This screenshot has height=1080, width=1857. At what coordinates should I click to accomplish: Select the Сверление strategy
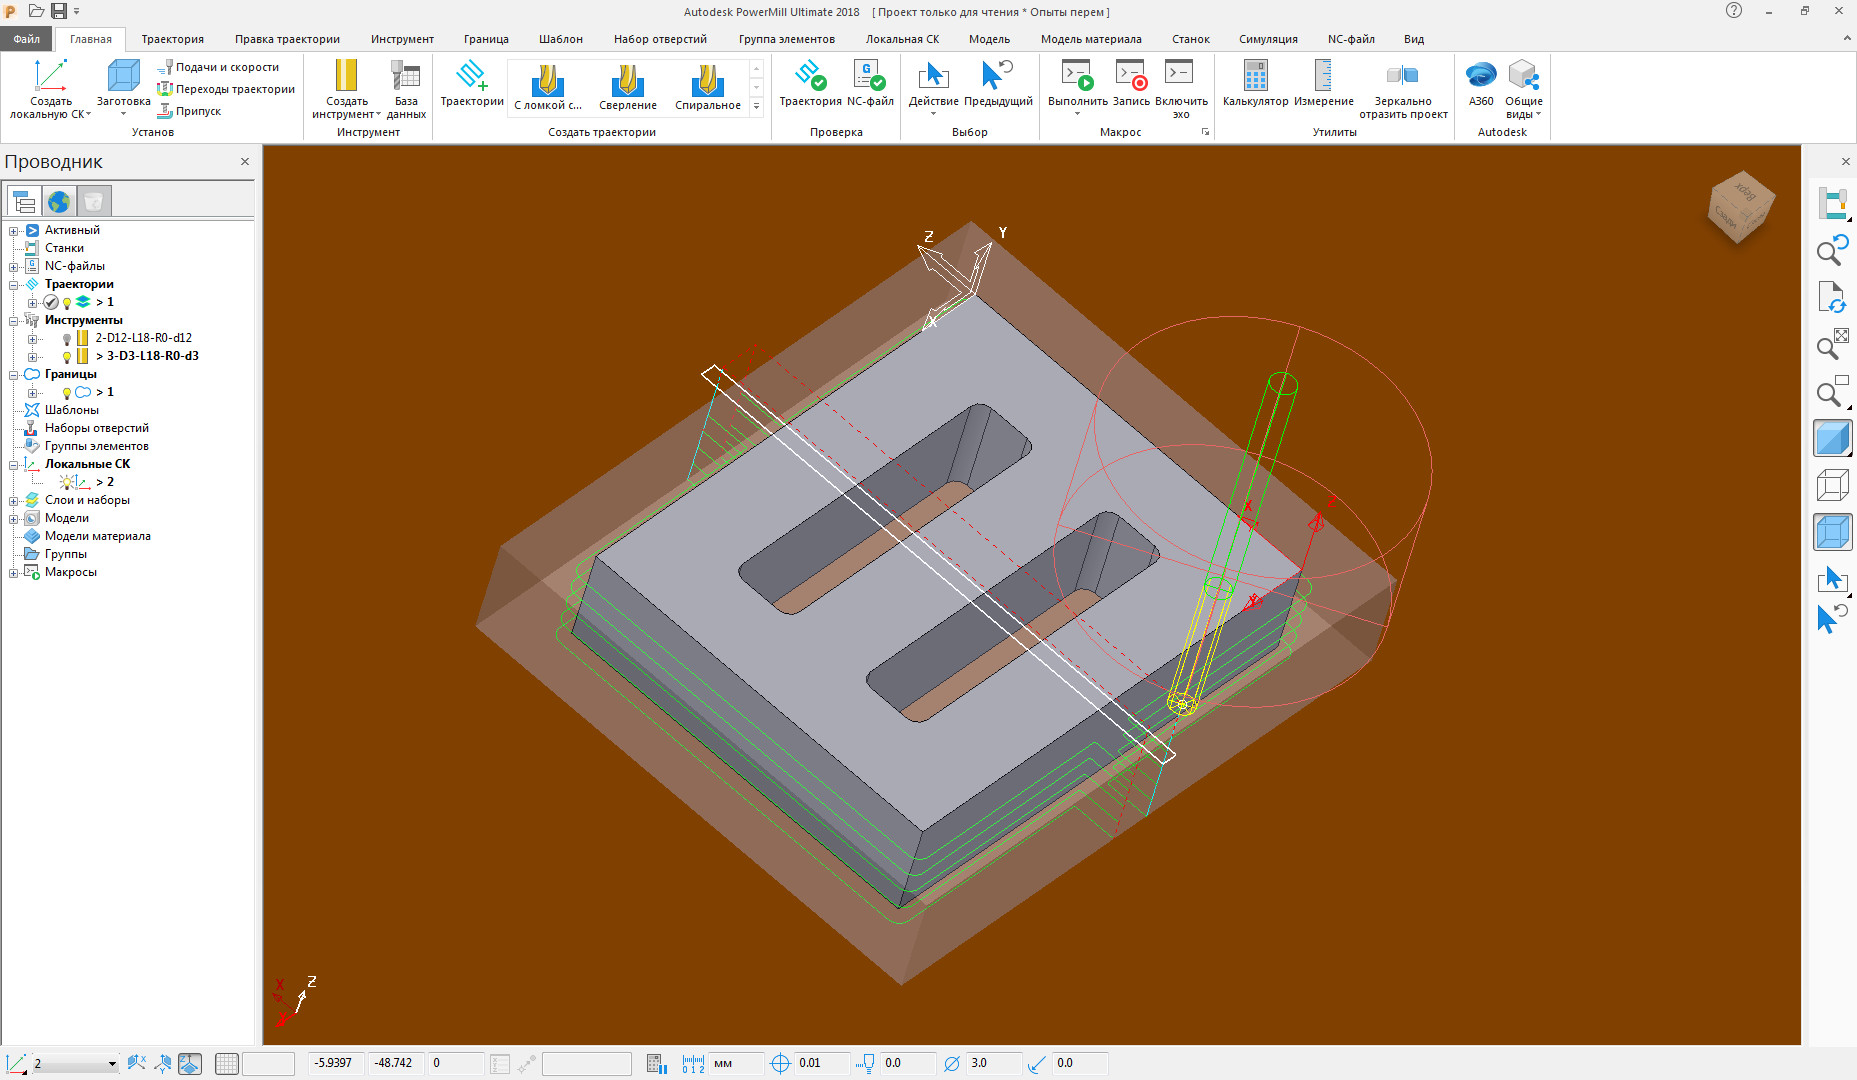pos(628,87)
